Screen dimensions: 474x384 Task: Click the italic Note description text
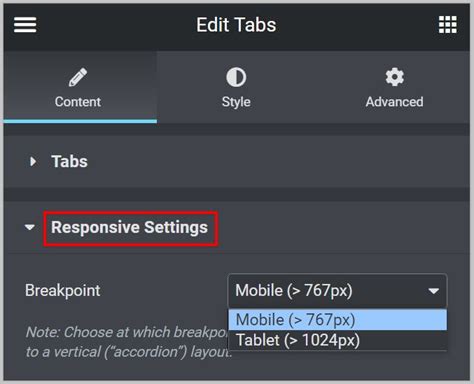pyautogui.click(x=127, y=342)
